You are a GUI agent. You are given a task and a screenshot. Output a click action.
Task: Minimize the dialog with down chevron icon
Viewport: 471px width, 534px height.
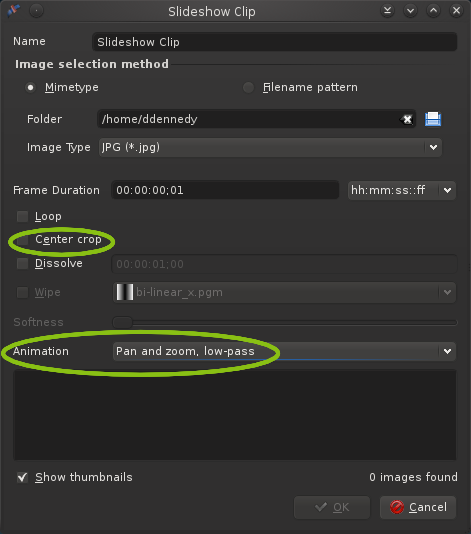click(x=410, y=11)
